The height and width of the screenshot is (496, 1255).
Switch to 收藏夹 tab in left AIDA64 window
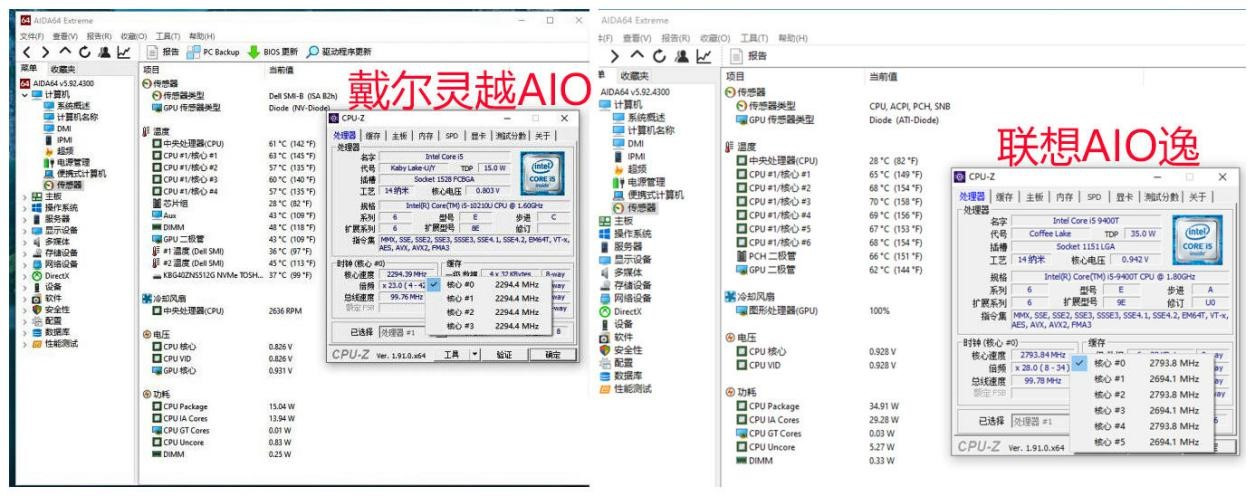pyautogui.click(x=63, y=70)
